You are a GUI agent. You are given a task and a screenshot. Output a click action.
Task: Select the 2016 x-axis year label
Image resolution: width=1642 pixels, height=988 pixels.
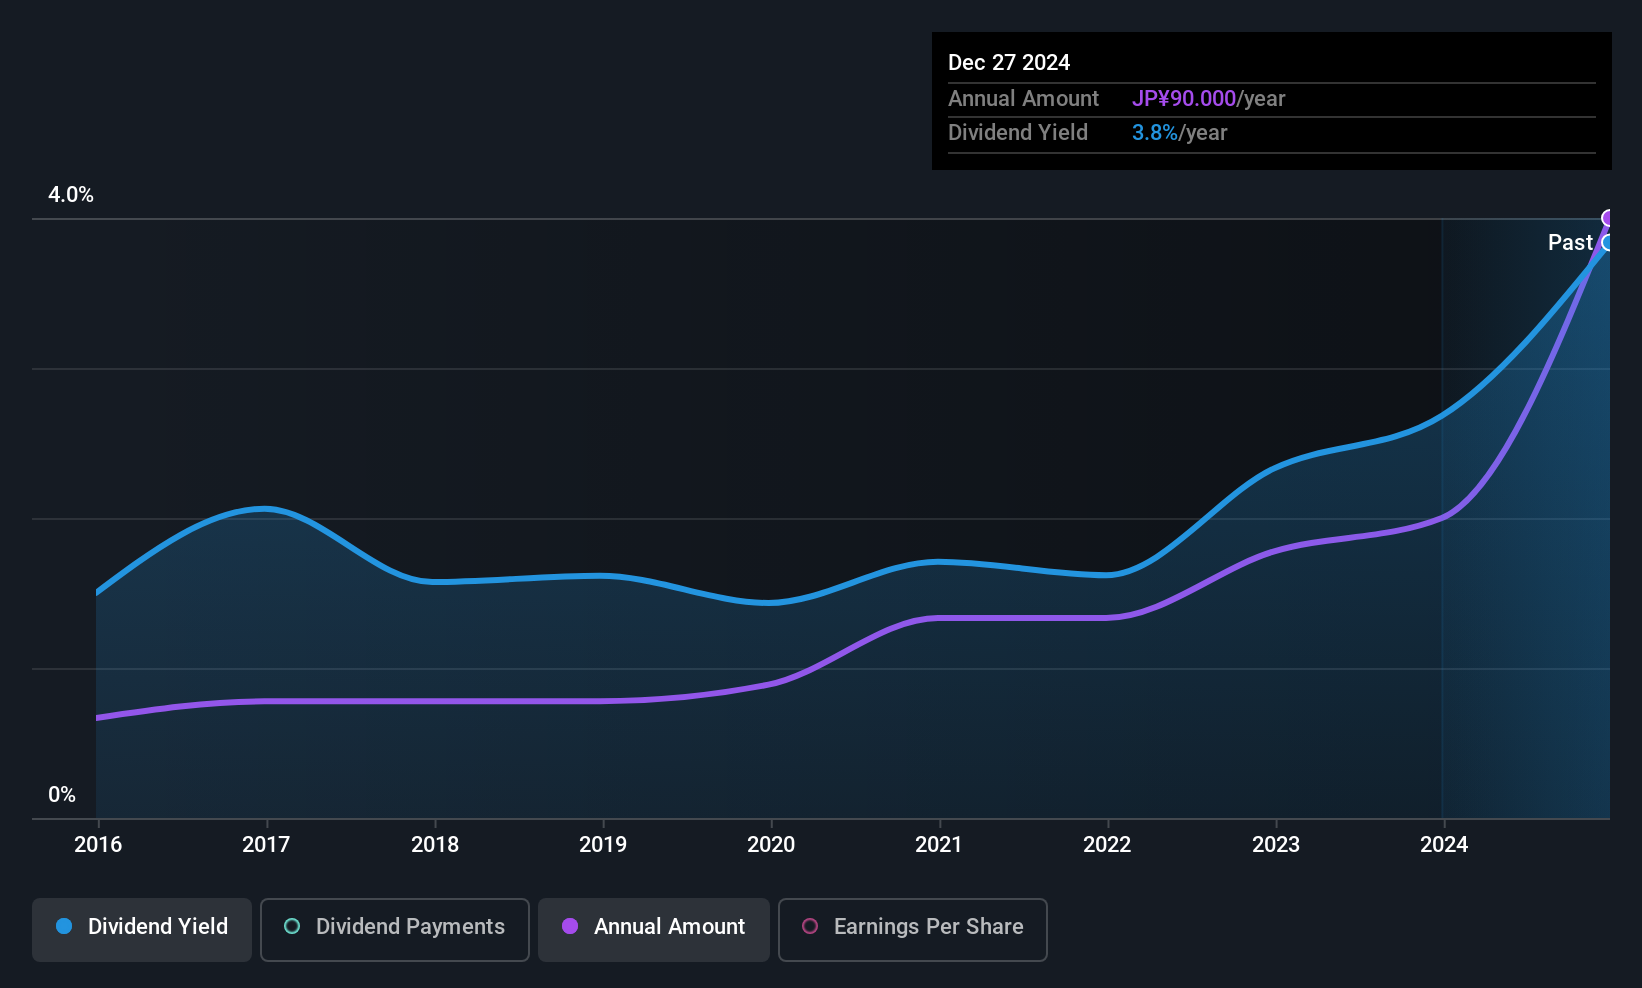click(x=98, y=845)
